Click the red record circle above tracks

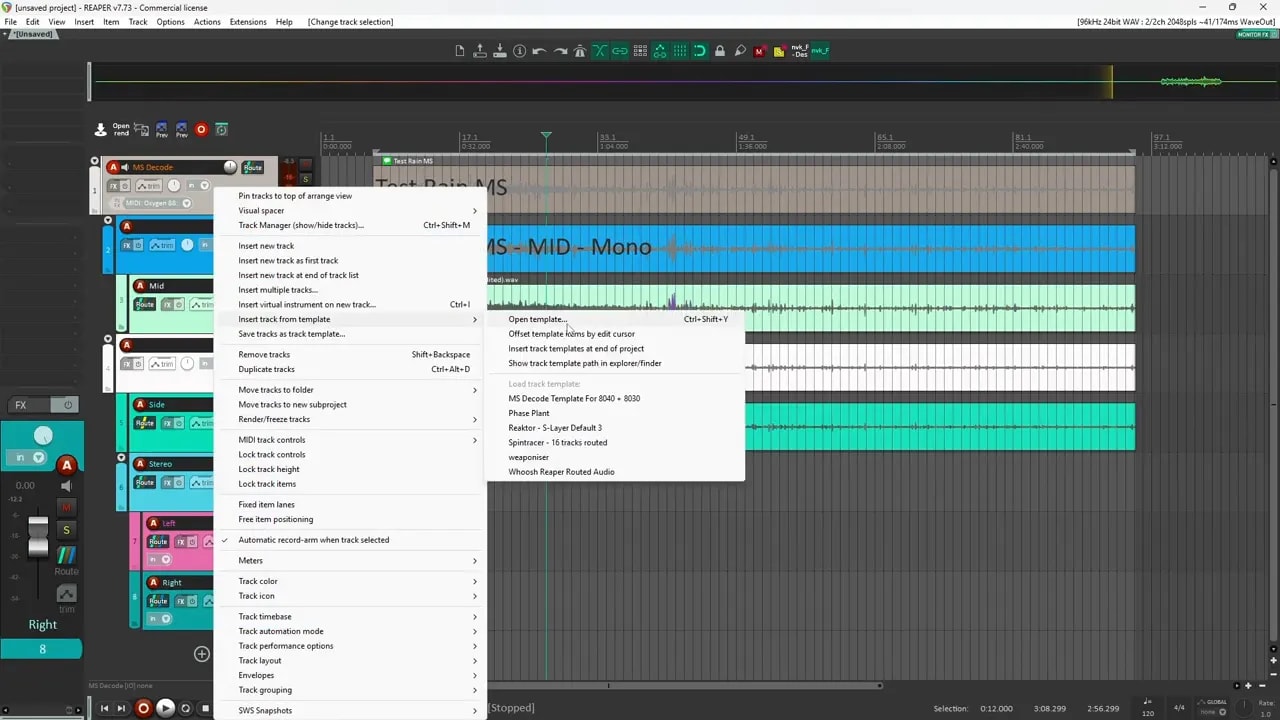click(x=201, y=129)
